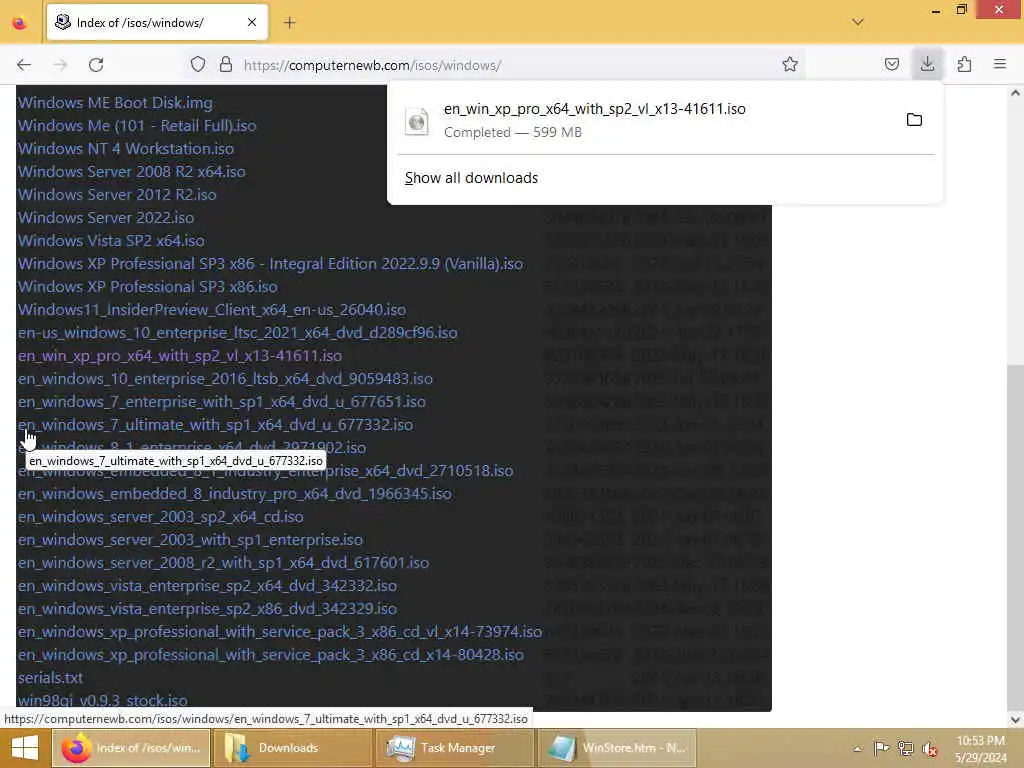Toggle the Downloads toolbar button
Screen dimensions: 1024x768
pyautogui.click(x=927, y=65)
